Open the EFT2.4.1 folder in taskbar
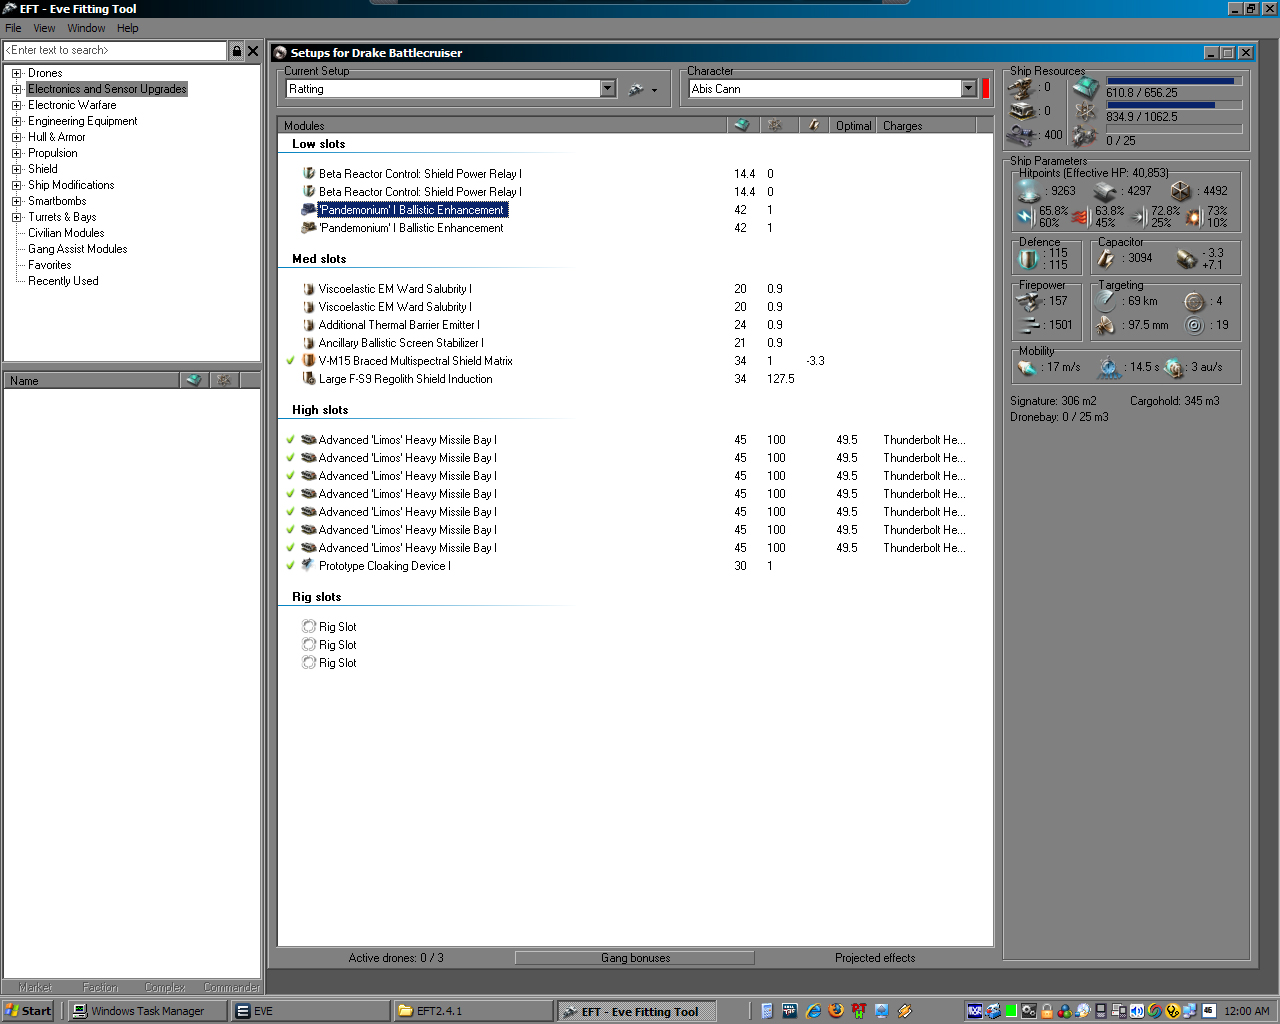The image size is (1280, 1024). pos(471,1011)
